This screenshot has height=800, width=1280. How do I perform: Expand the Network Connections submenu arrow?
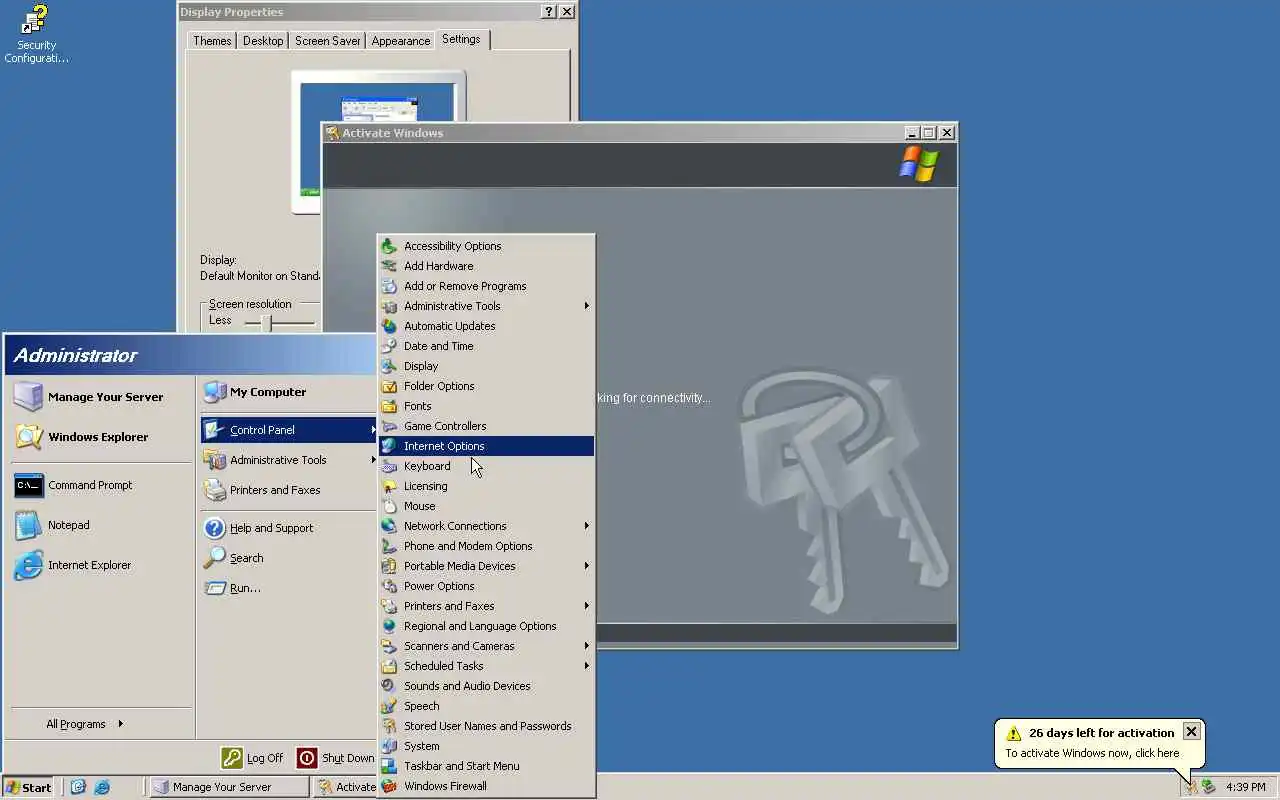tap(587, 526)
